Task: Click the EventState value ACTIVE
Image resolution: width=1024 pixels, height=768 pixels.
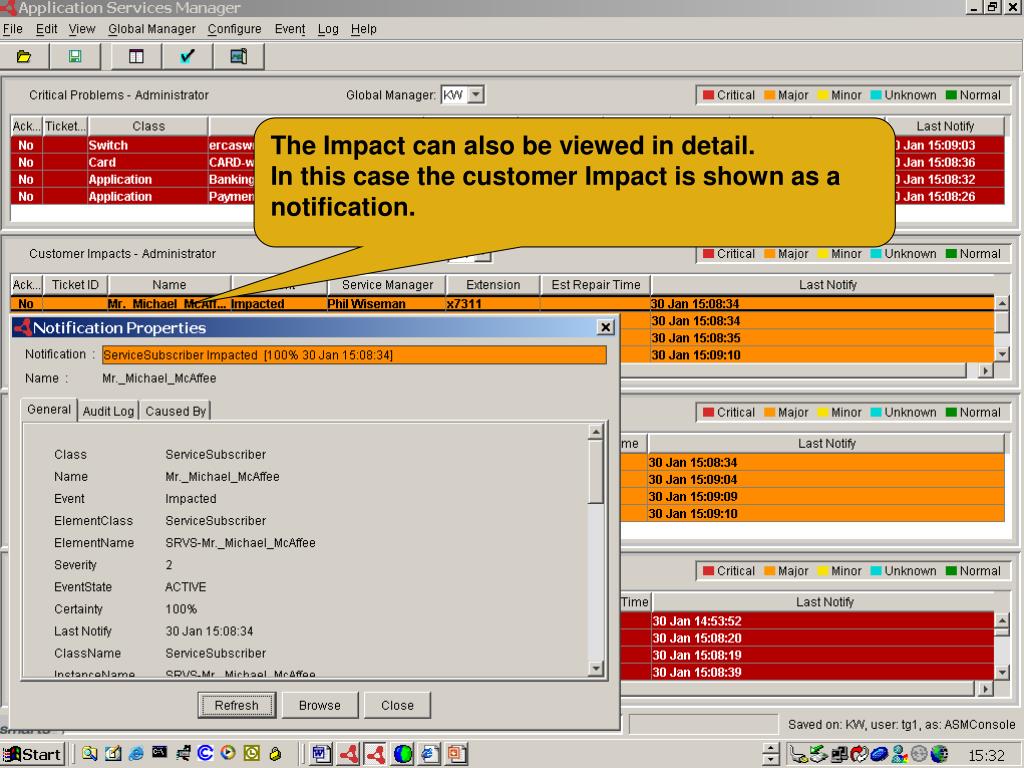Action: pos(185,587)
